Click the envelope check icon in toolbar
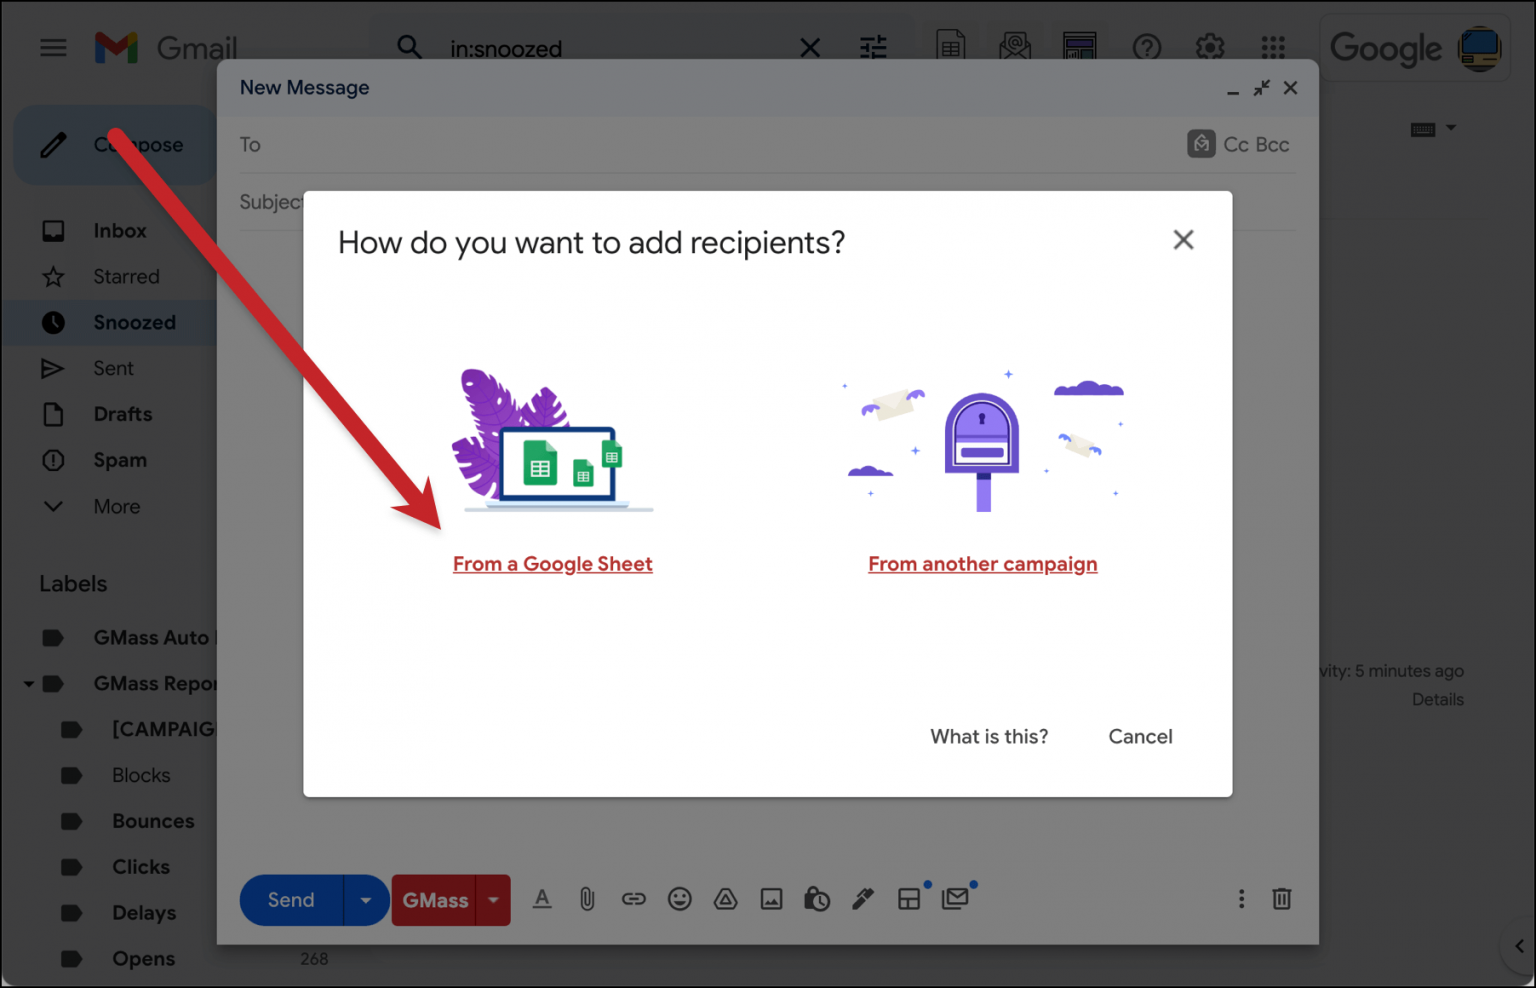The width and height of the screenshot is (1536, 988). click(x=955, y=898)
